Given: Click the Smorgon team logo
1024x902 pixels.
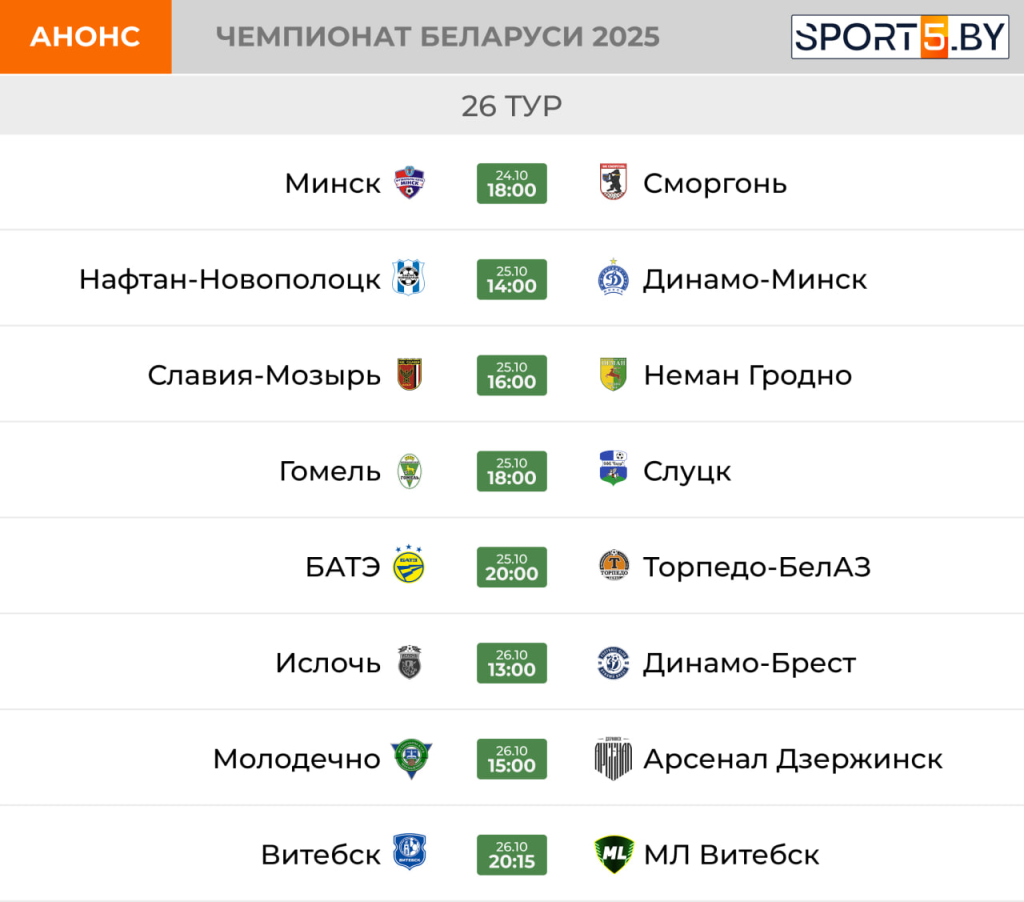Looking at the screenshot, I should (x=613, y=183).
